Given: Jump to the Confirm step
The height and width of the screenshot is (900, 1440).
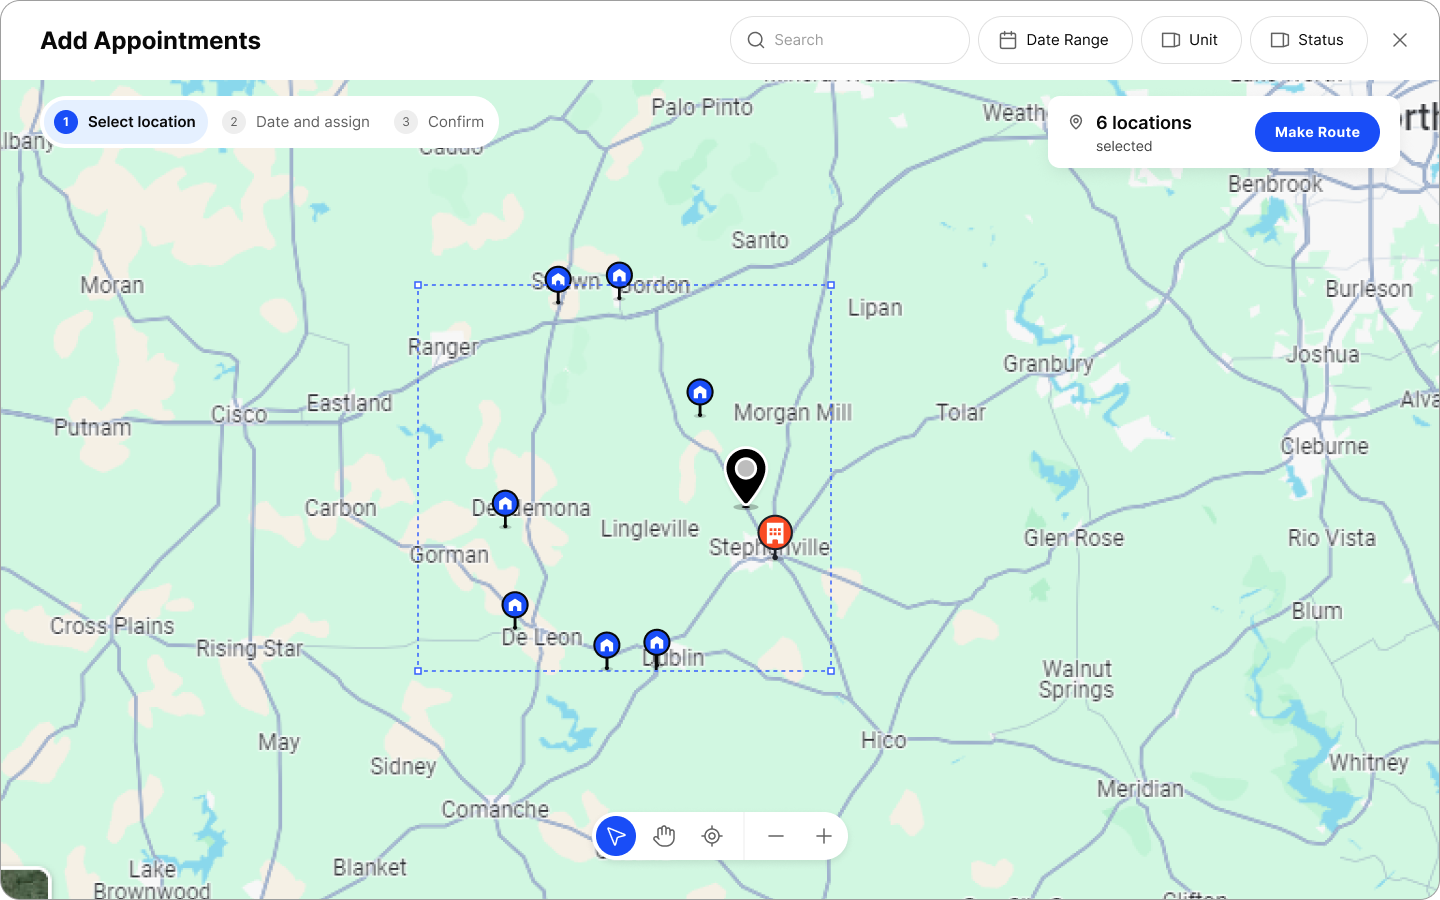Looking at the screenshot, I should click(441, 122).
